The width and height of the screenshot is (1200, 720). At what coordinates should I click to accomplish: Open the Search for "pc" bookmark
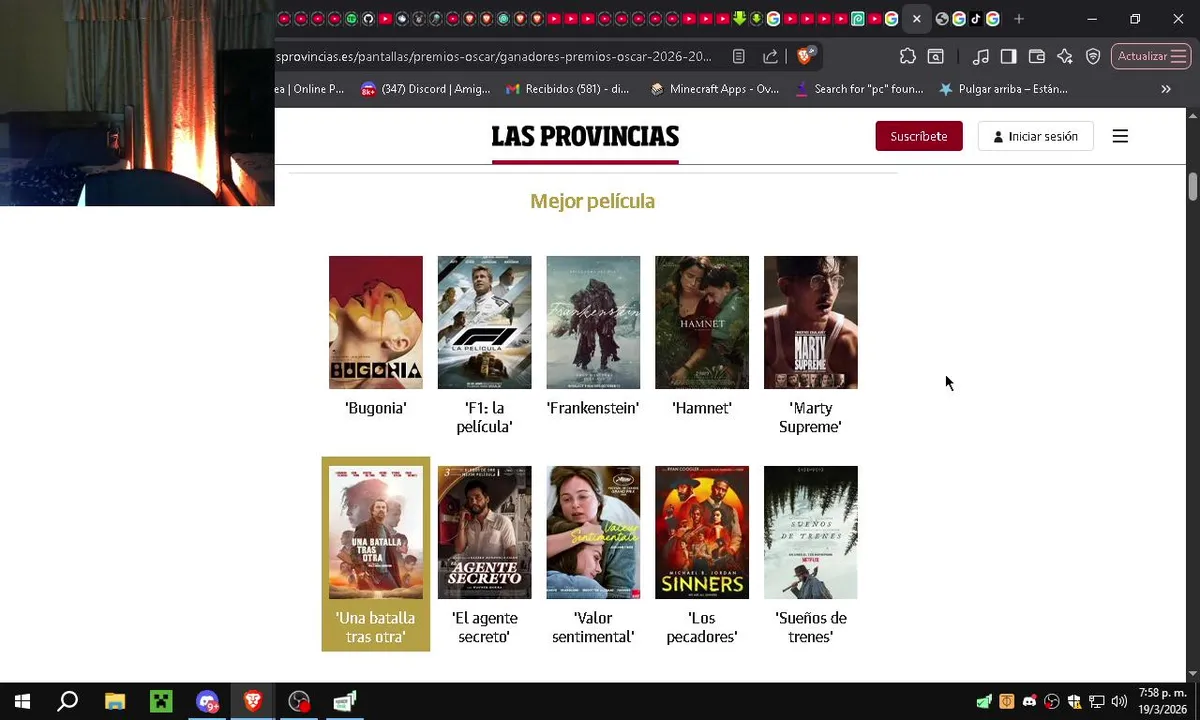859,89
